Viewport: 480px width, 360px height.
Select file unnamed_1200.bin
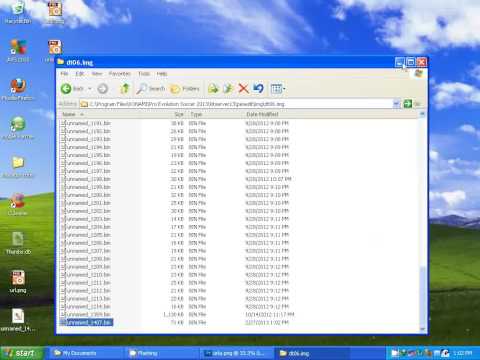click(86, 195)
